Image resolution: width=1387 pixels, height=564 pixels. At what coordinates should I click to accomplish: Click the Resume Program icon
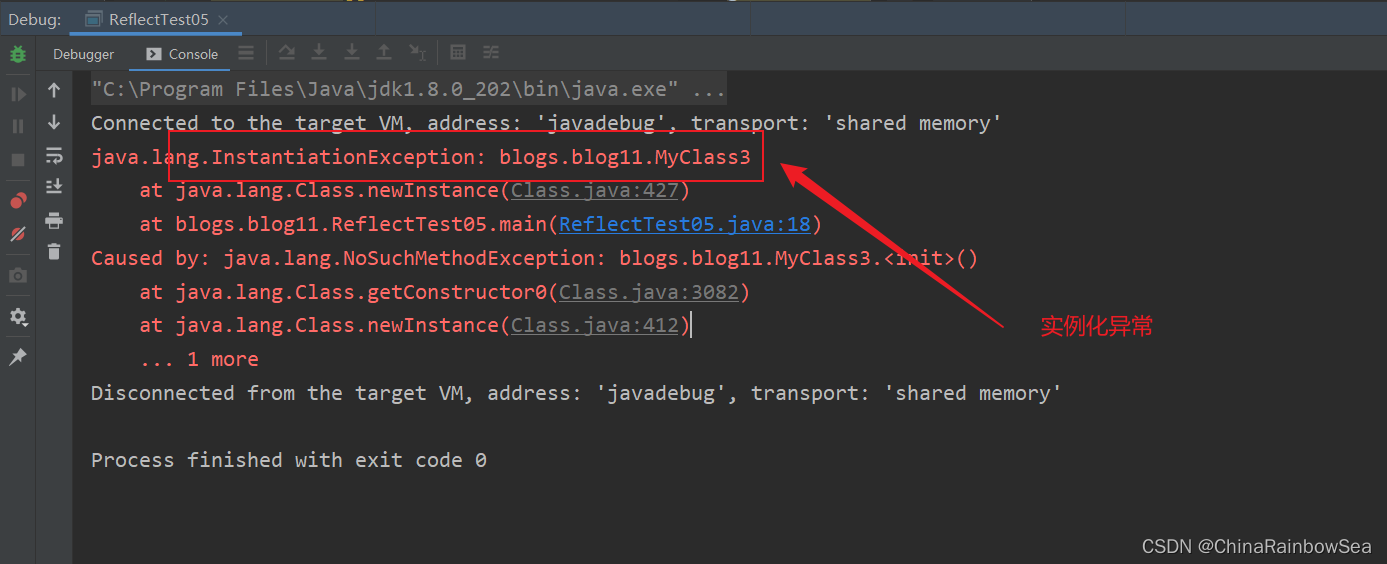coord(18,94)
